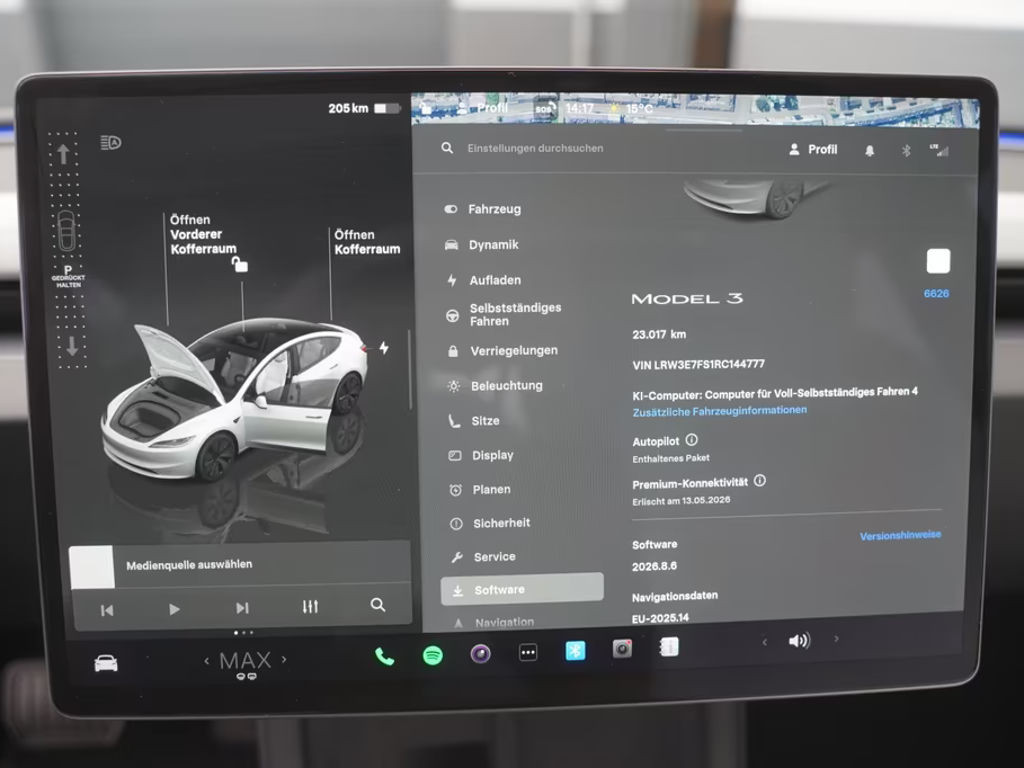Image resolution: width=1024 pixels, height=768 pixels.
Task: Open the Versionshinweise release notes link
Action: tap(901, 536)
